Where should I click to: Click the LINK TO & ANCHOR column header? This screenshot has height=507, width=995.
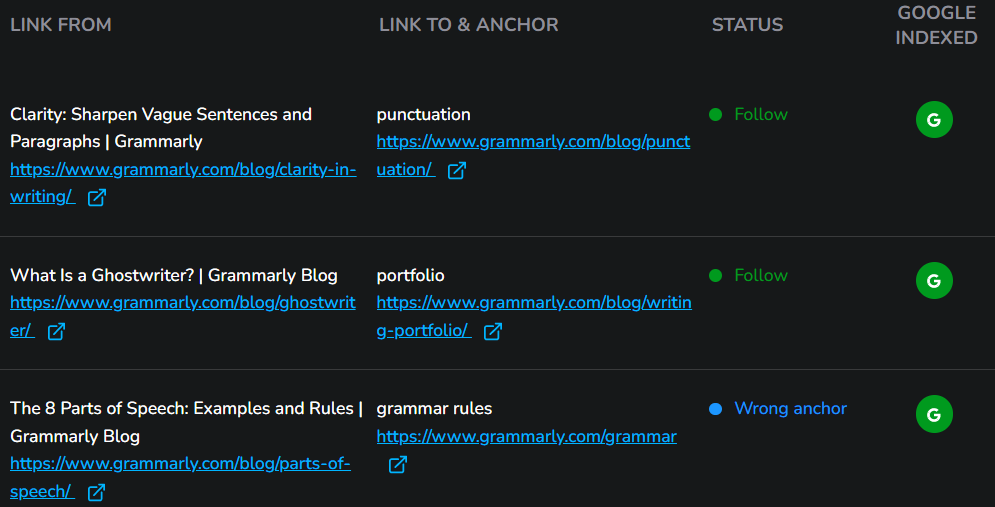469,25
